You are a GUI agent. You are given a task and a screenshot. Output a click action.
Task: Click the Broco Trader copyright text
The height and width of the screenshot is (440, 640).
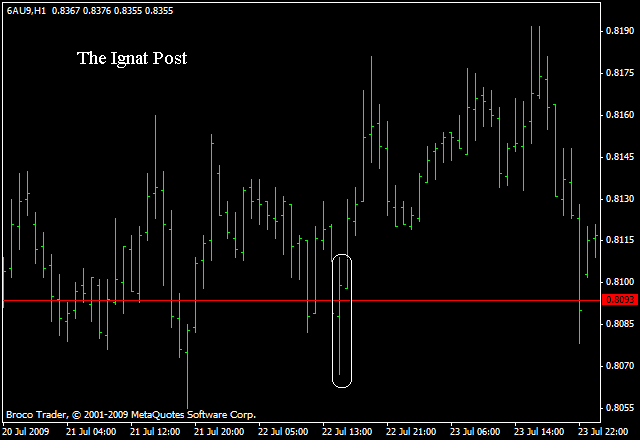[130, 414]
